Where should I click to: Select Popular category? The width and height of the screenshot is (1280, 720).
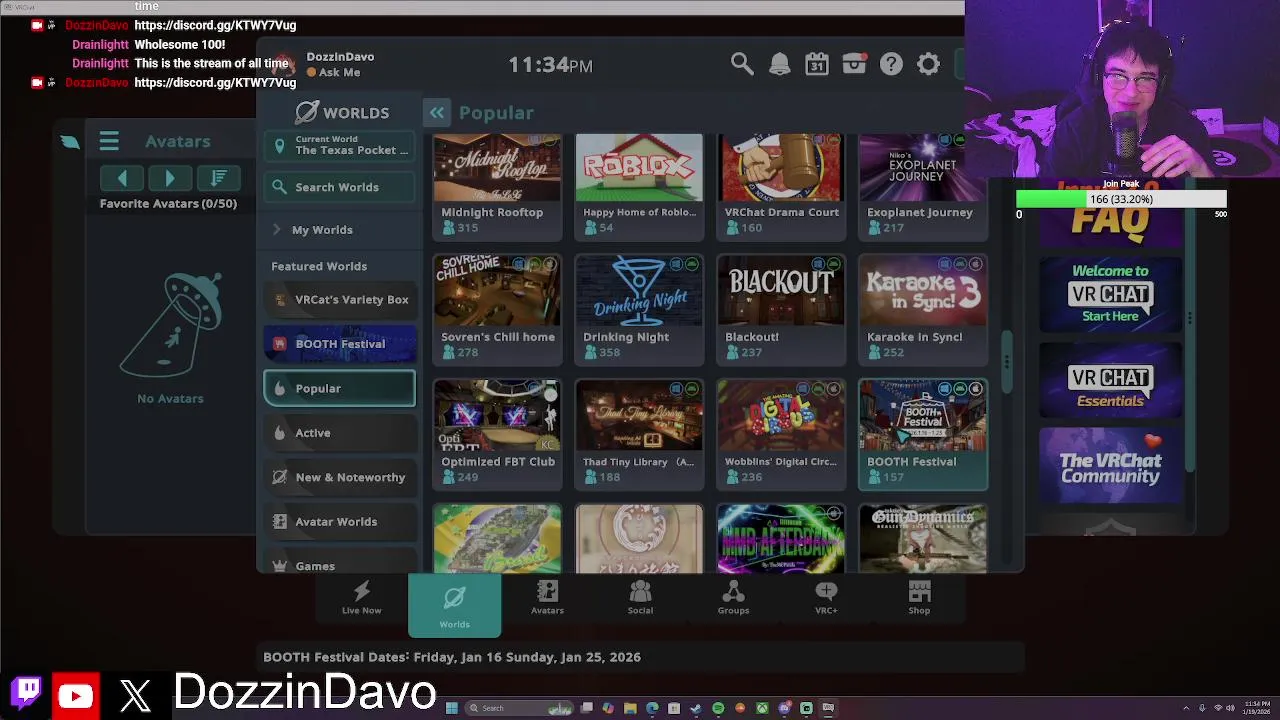point(340,388)
